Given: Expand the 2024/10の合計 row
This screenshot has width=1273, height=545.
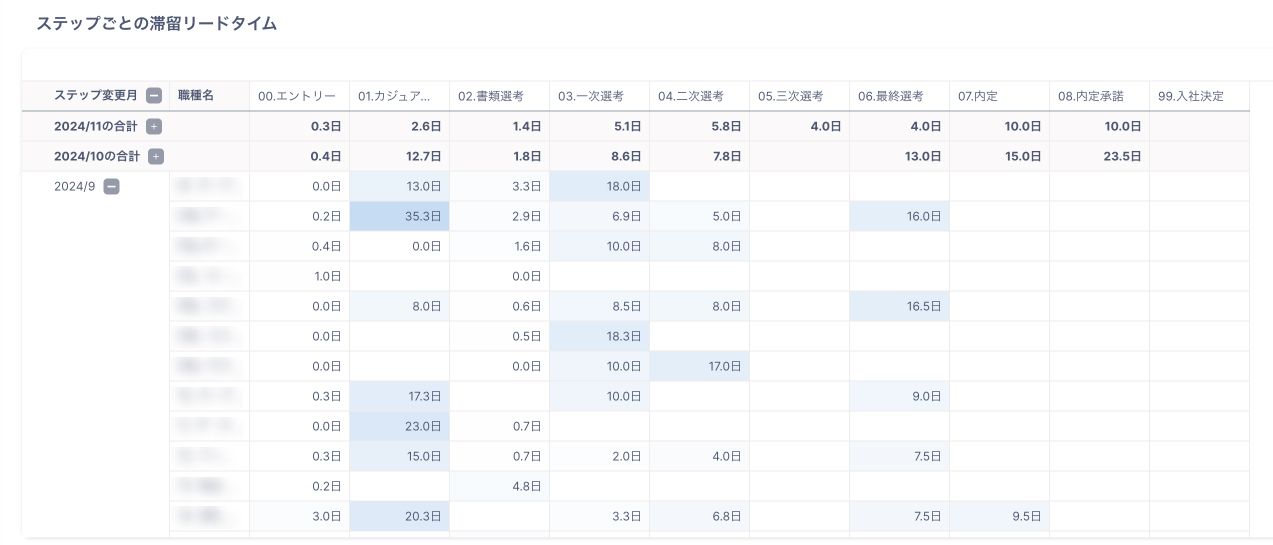Looking at the screenshot, I should click(x=156, y=156).
